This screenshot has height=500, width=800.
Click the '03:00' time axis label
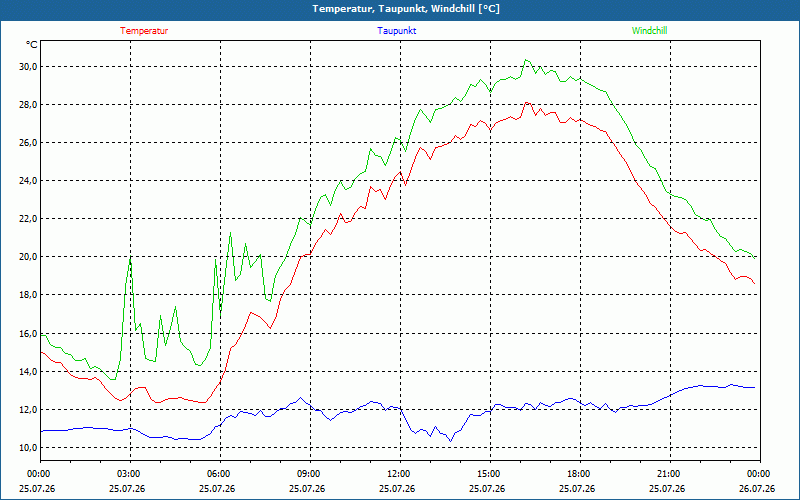[x=130, y=473]
